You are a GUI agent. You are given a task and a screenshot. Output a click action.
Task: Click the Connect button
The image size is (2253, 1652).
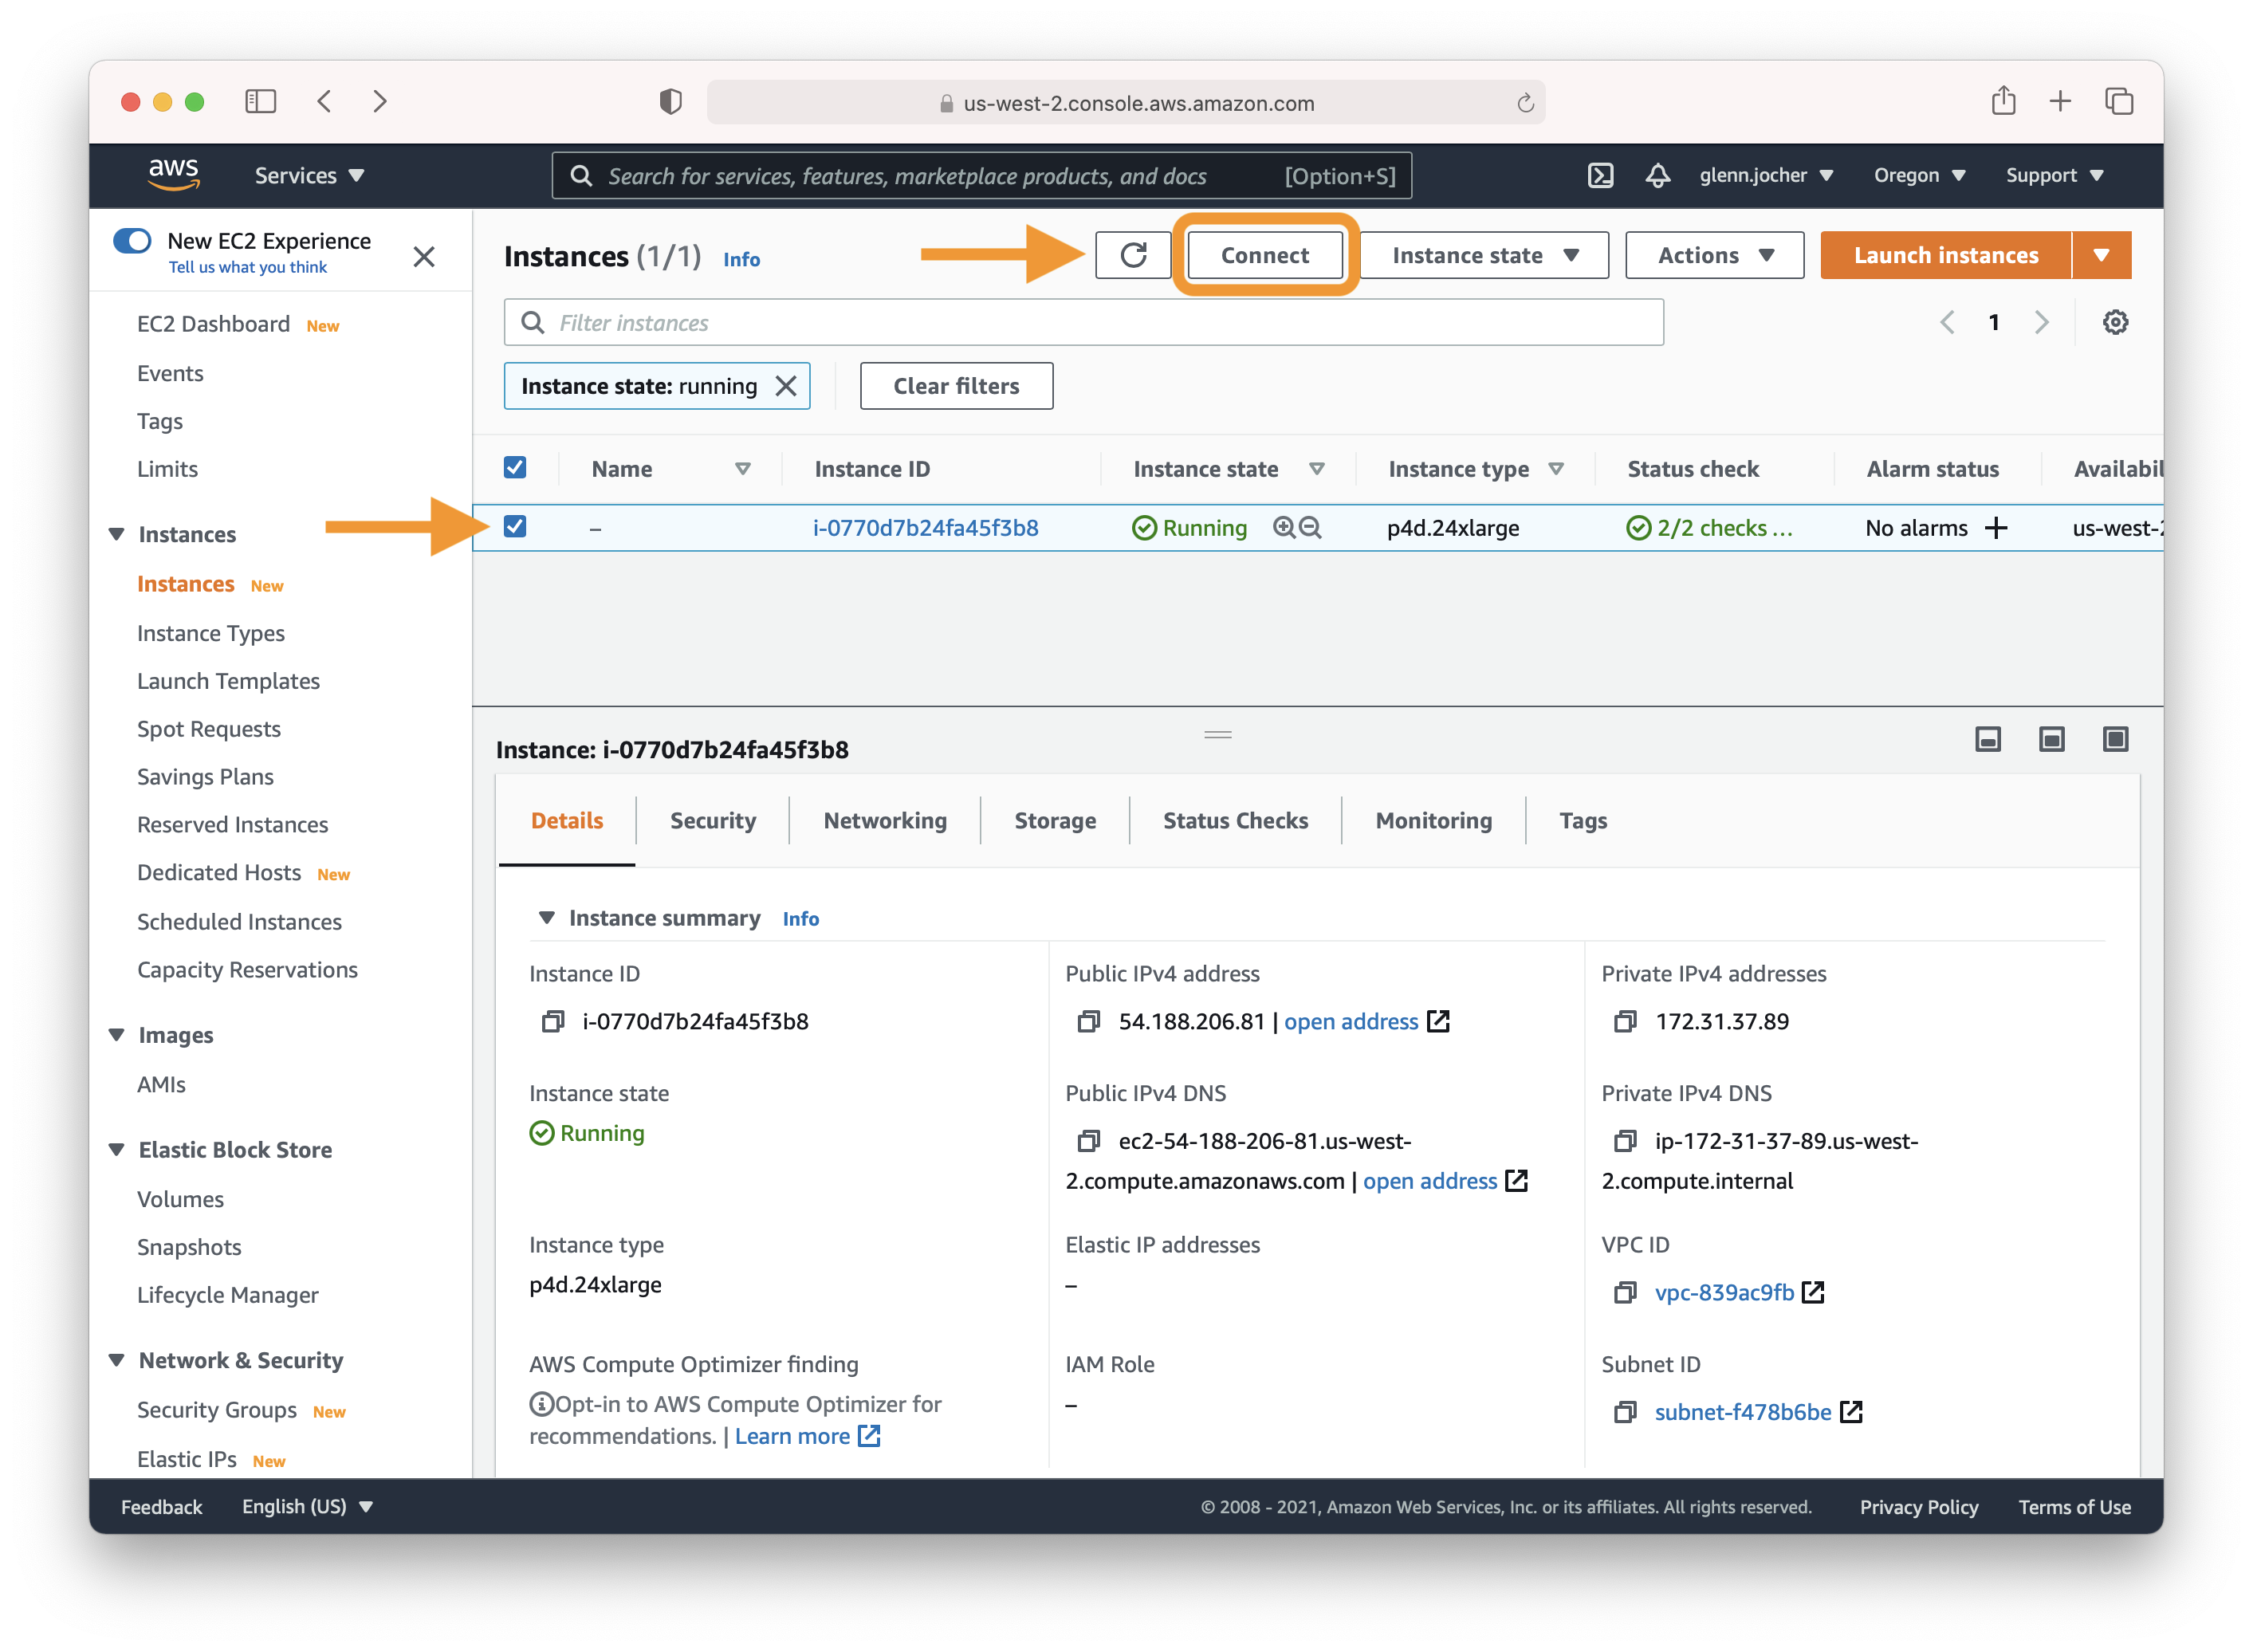1268,254
